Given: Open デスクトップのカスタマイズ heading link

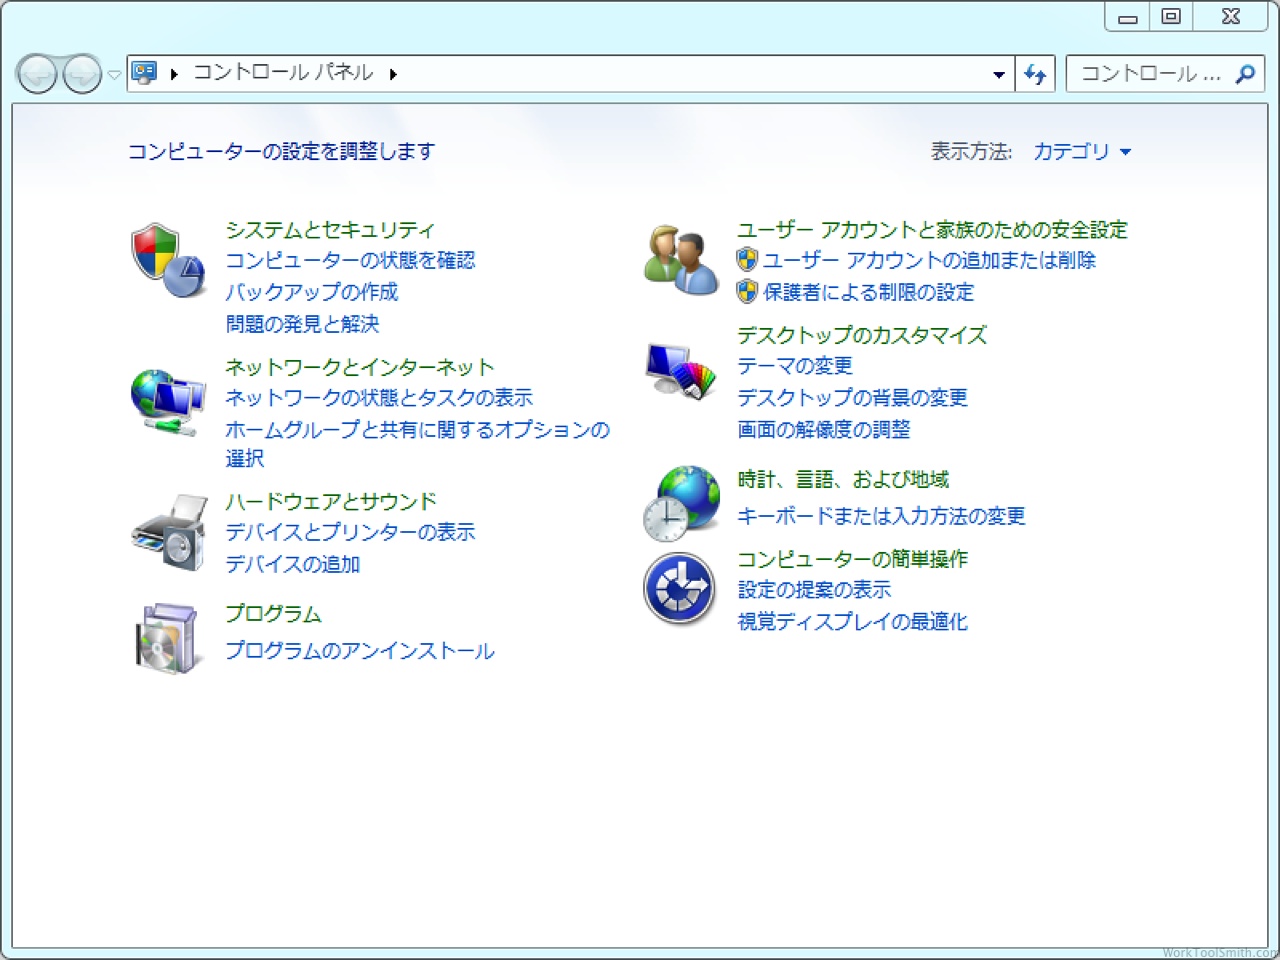Looking at the screenshot, I should click(x=862, y=335).
